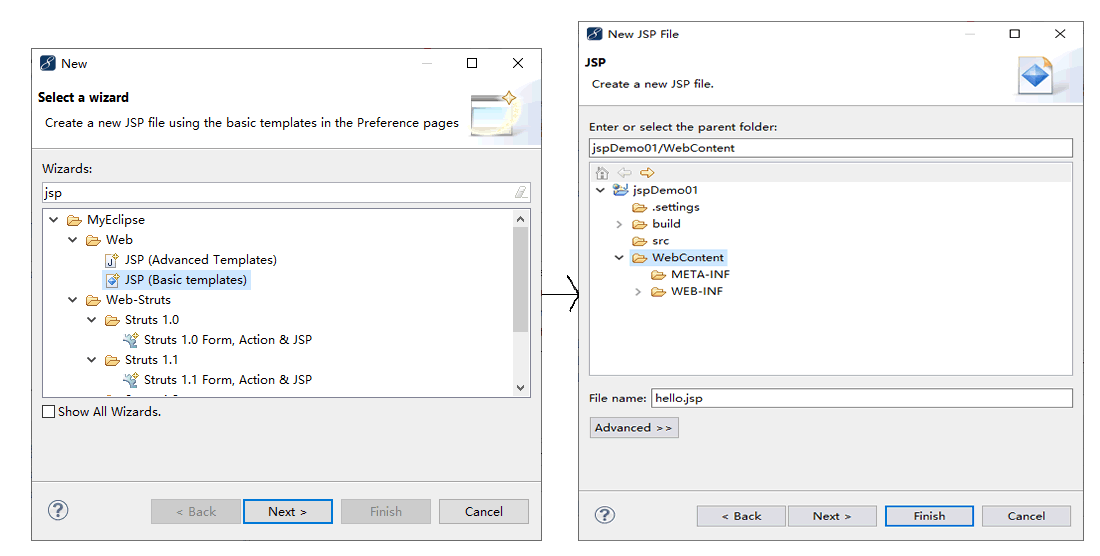Select the JSP (Basic templates) row text
This screenshot has width=1100, height=556.
coord(186,280)
